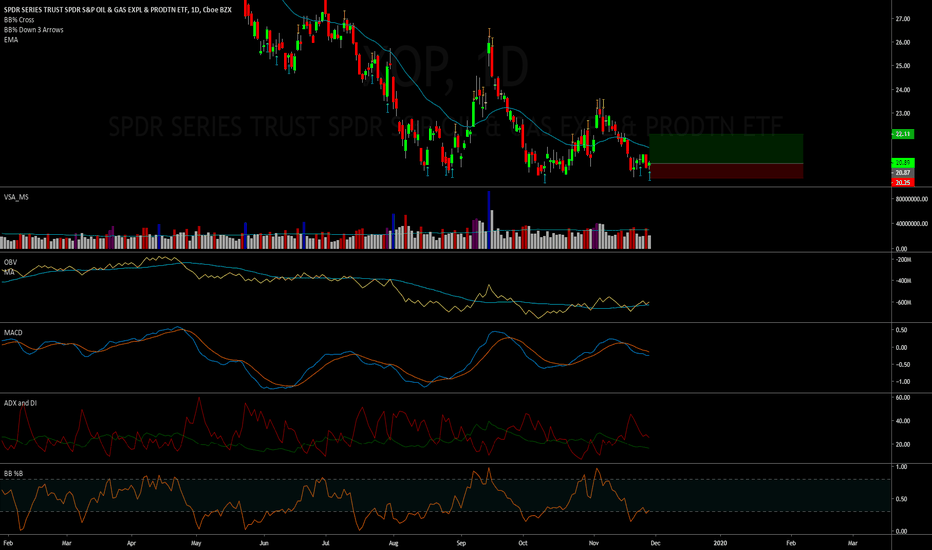Click the 25.00 price axis label
The width and height of the screenshot is (932, 550).
(903, 66)
